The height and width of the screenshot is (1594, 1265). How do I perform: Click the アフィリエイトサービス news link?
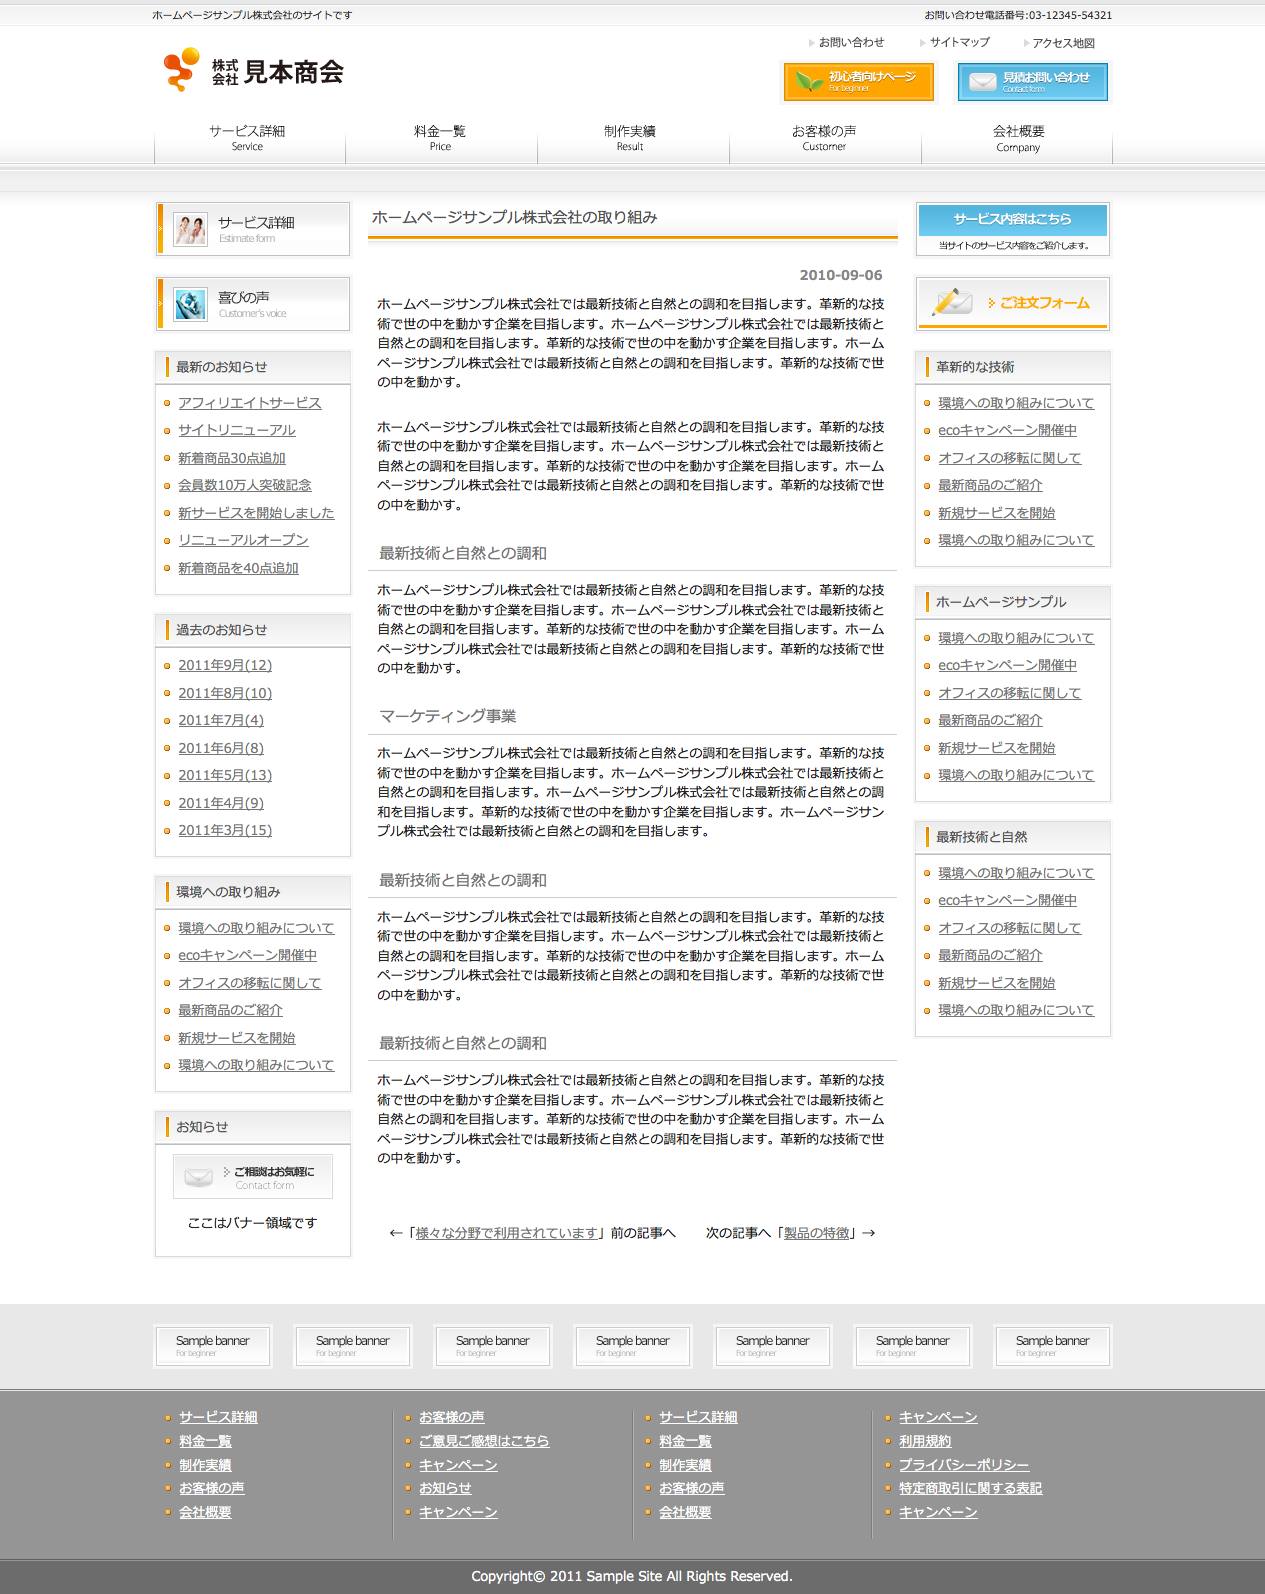(249, 403)
